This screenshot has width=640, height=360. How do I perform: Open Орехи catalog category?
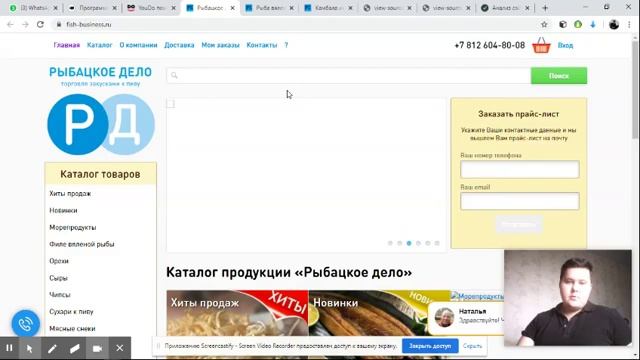pos(59,261)
